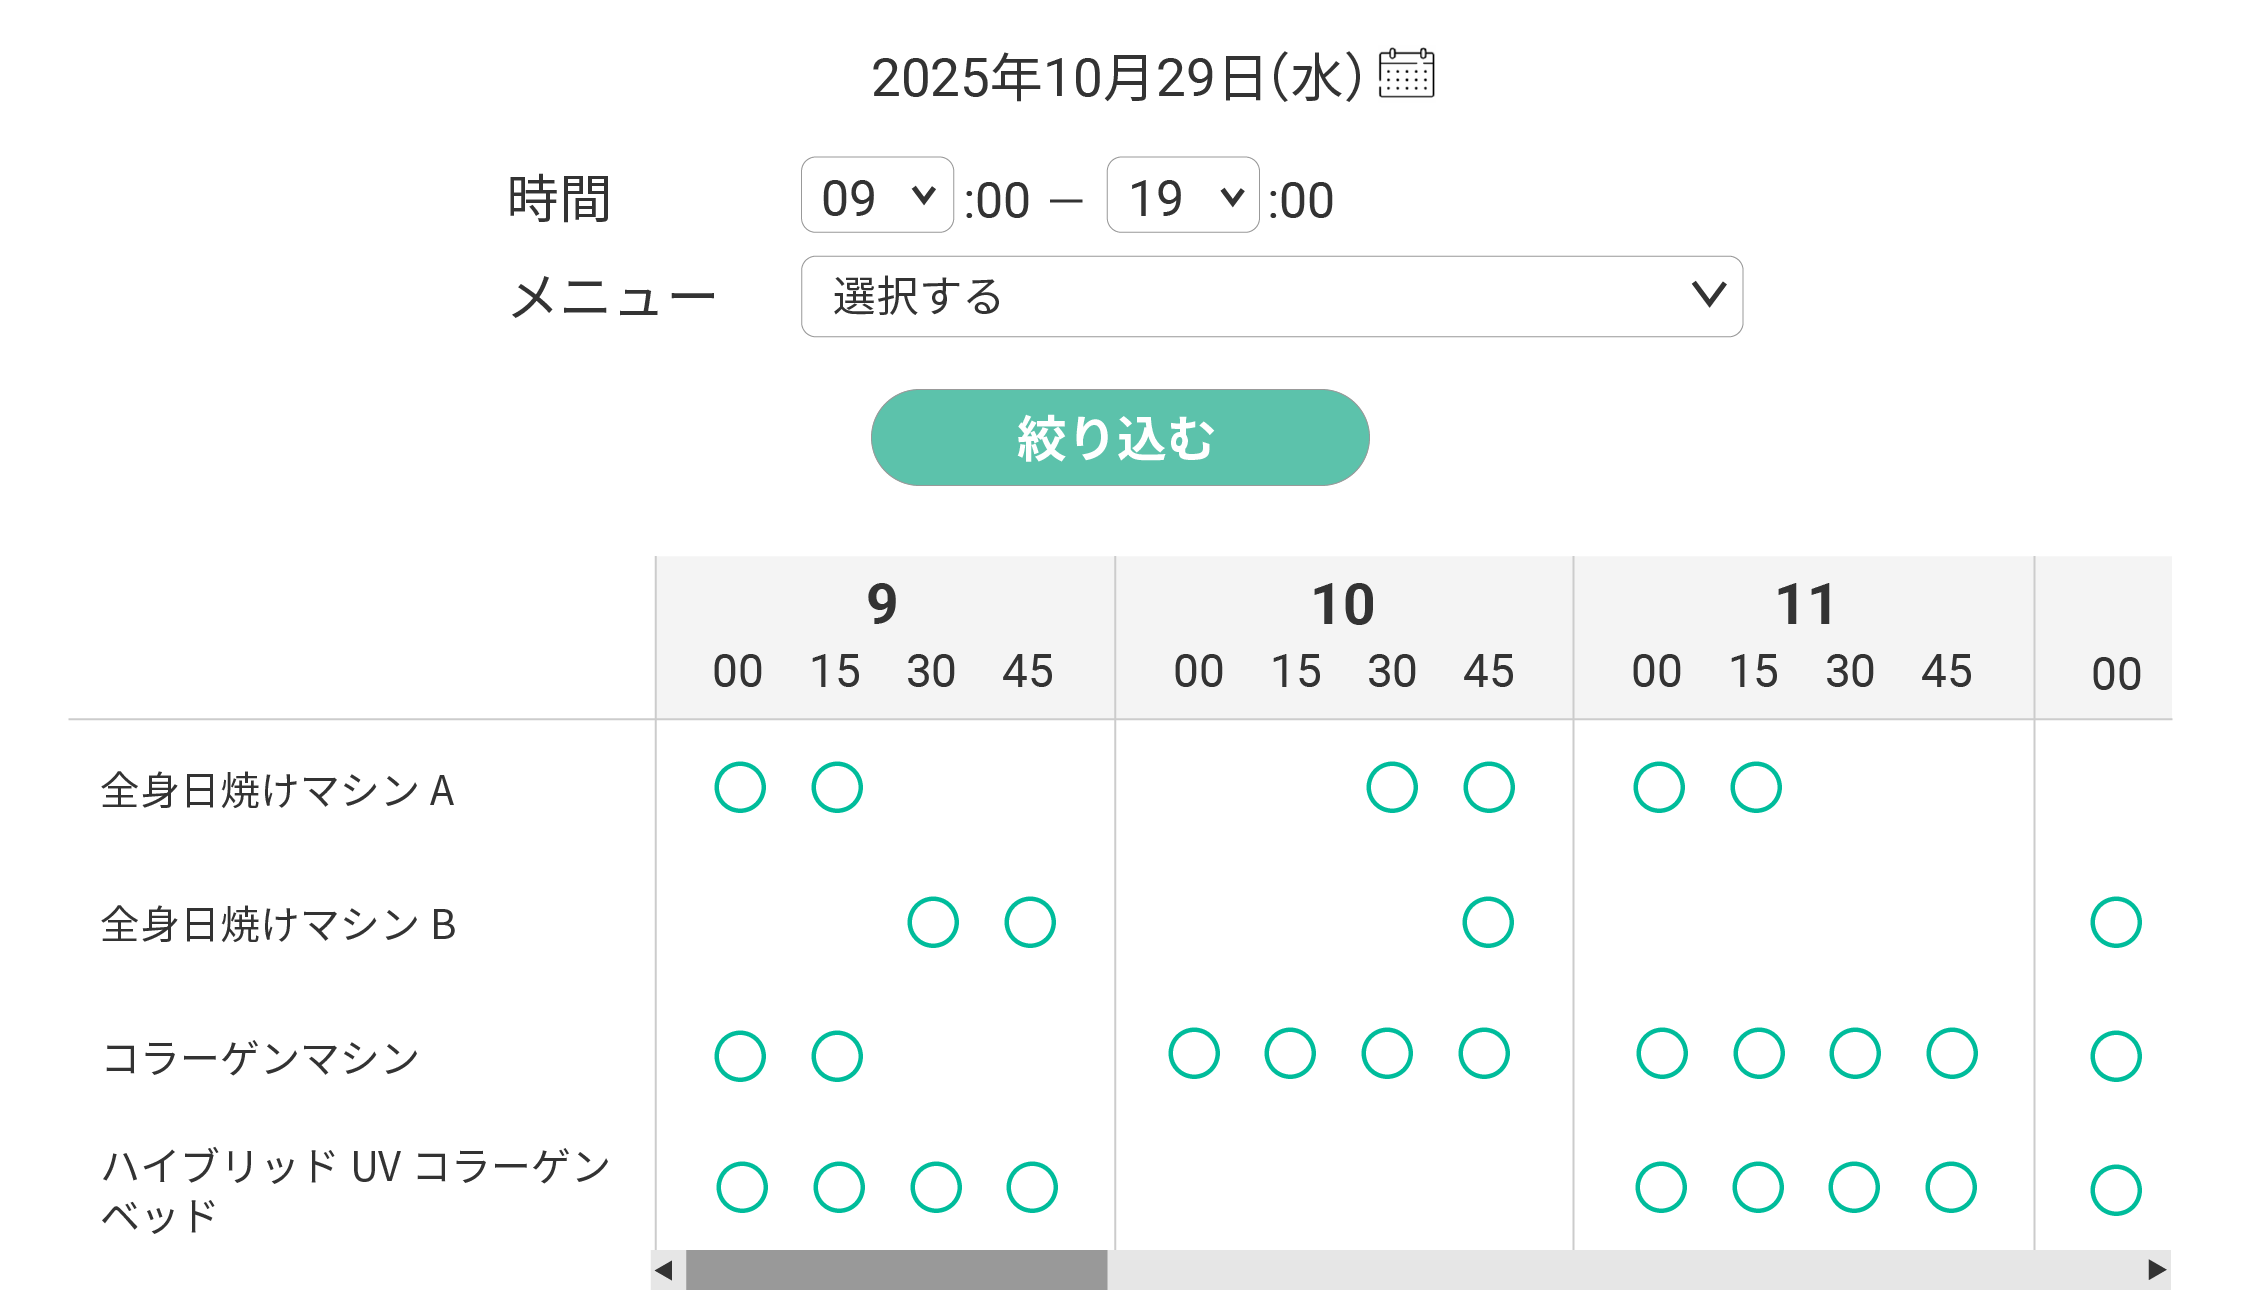The width and height of the screenshot is (2241, 1314).
Task: Select 全身日焼けマシン A slot at 11:15
Action: tap(1756, 788)
